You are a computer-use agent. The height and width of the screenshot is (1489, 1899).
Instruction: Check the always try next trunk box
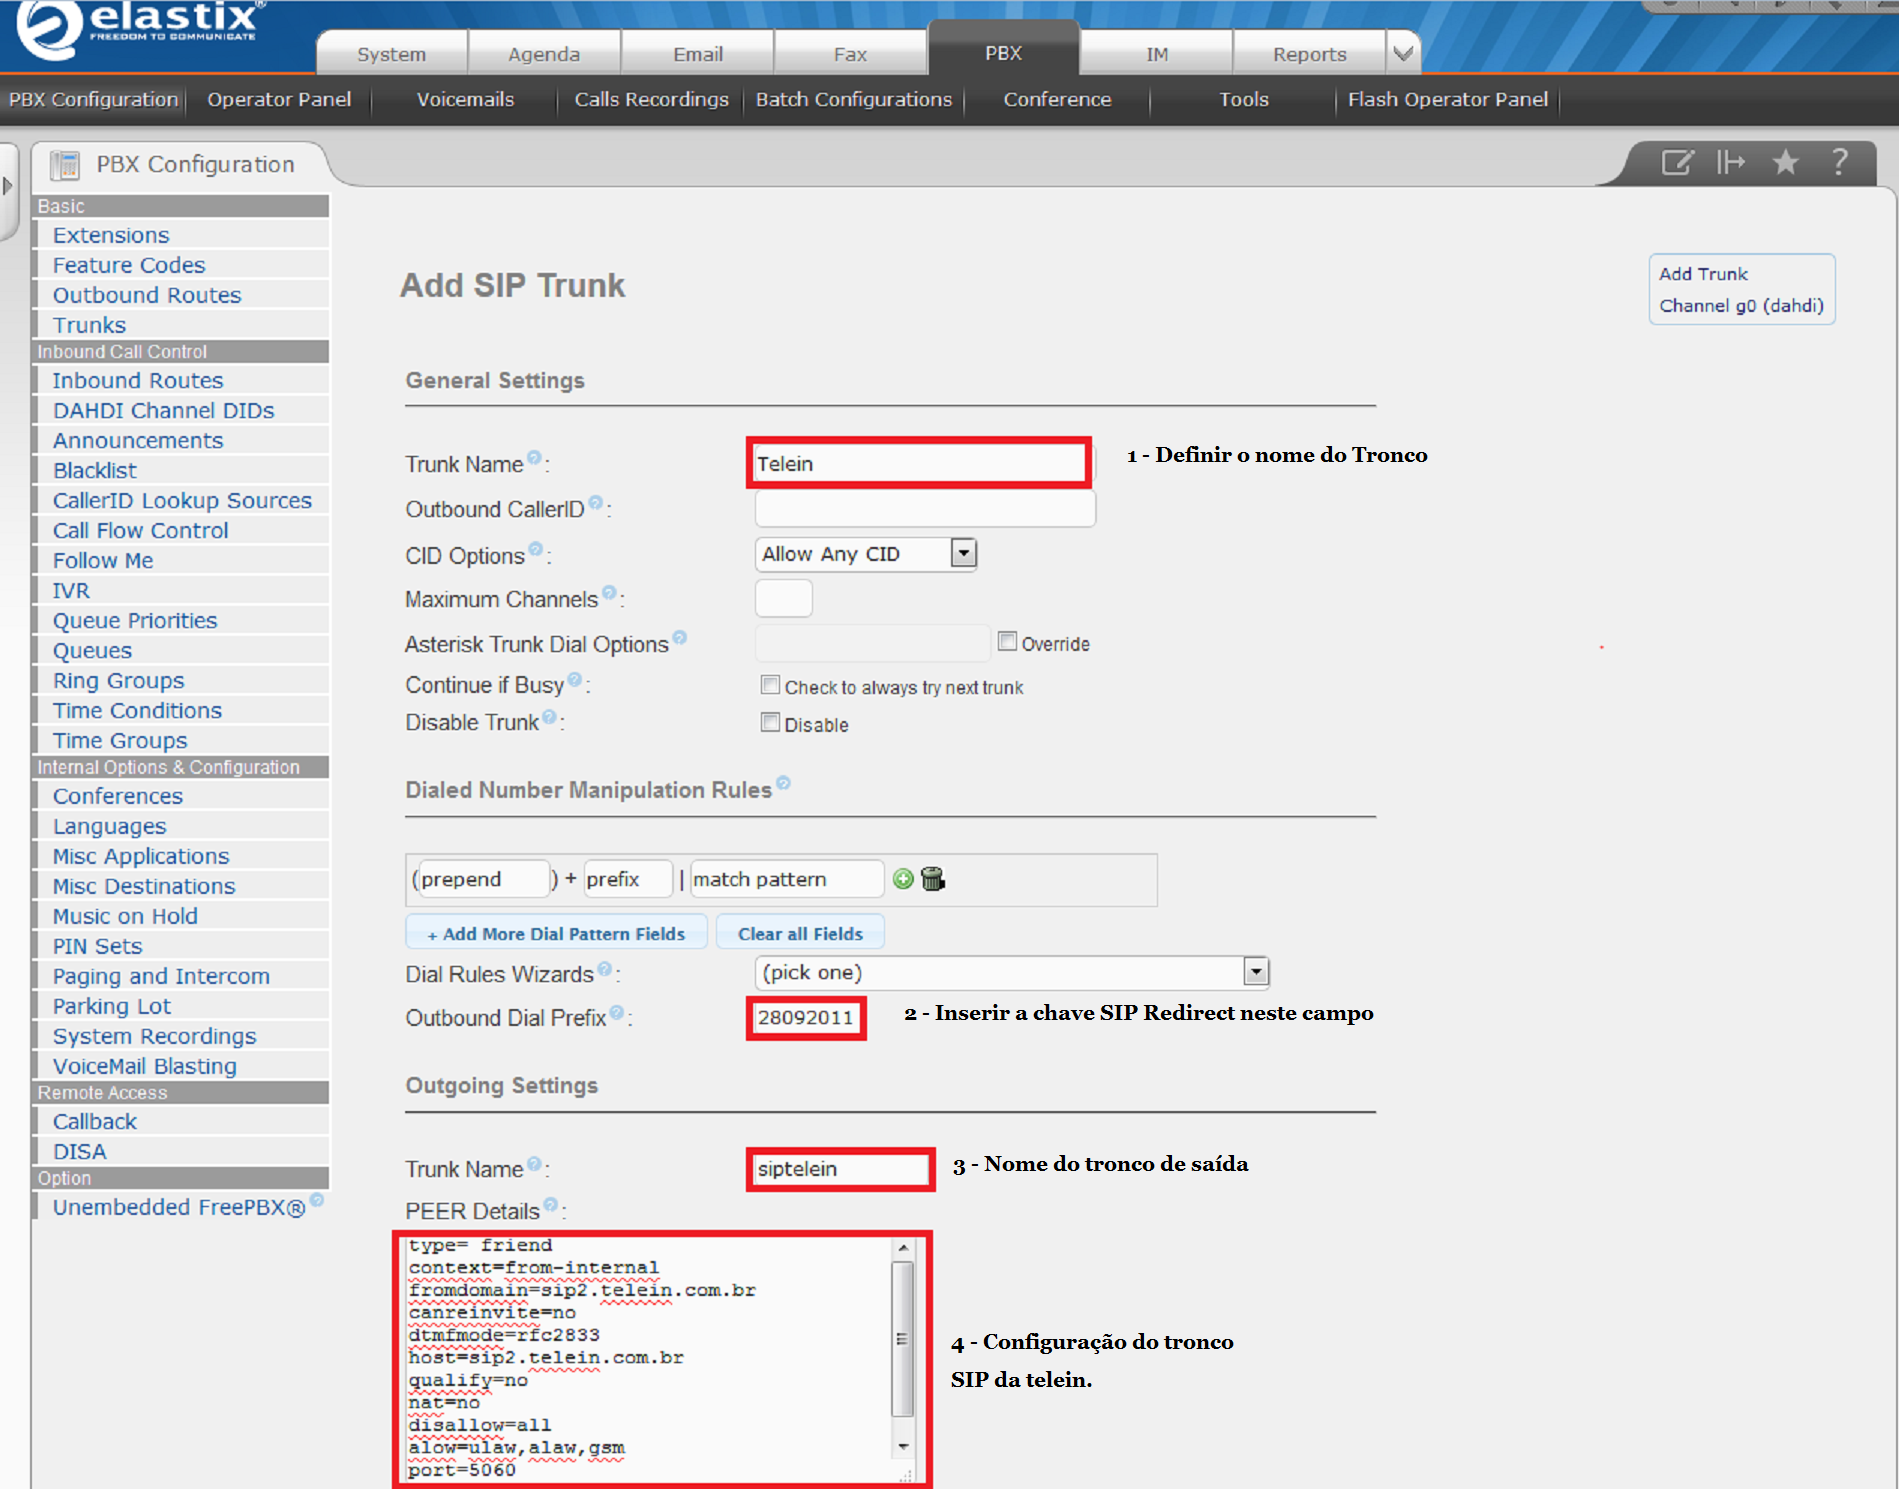point(770,685)
